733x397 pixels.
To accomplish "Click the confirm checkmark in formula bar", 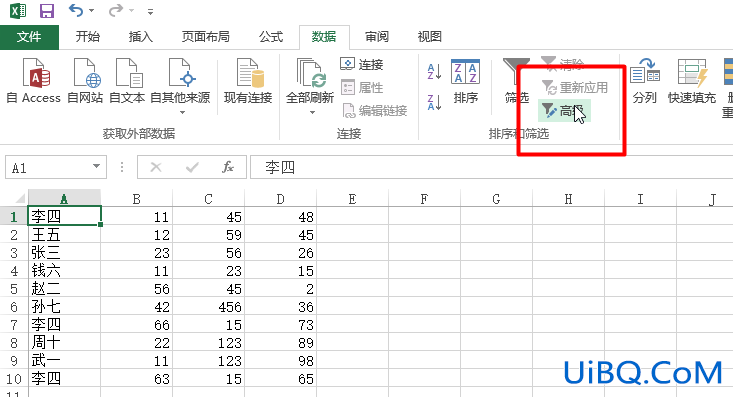I will coord(192,167).
